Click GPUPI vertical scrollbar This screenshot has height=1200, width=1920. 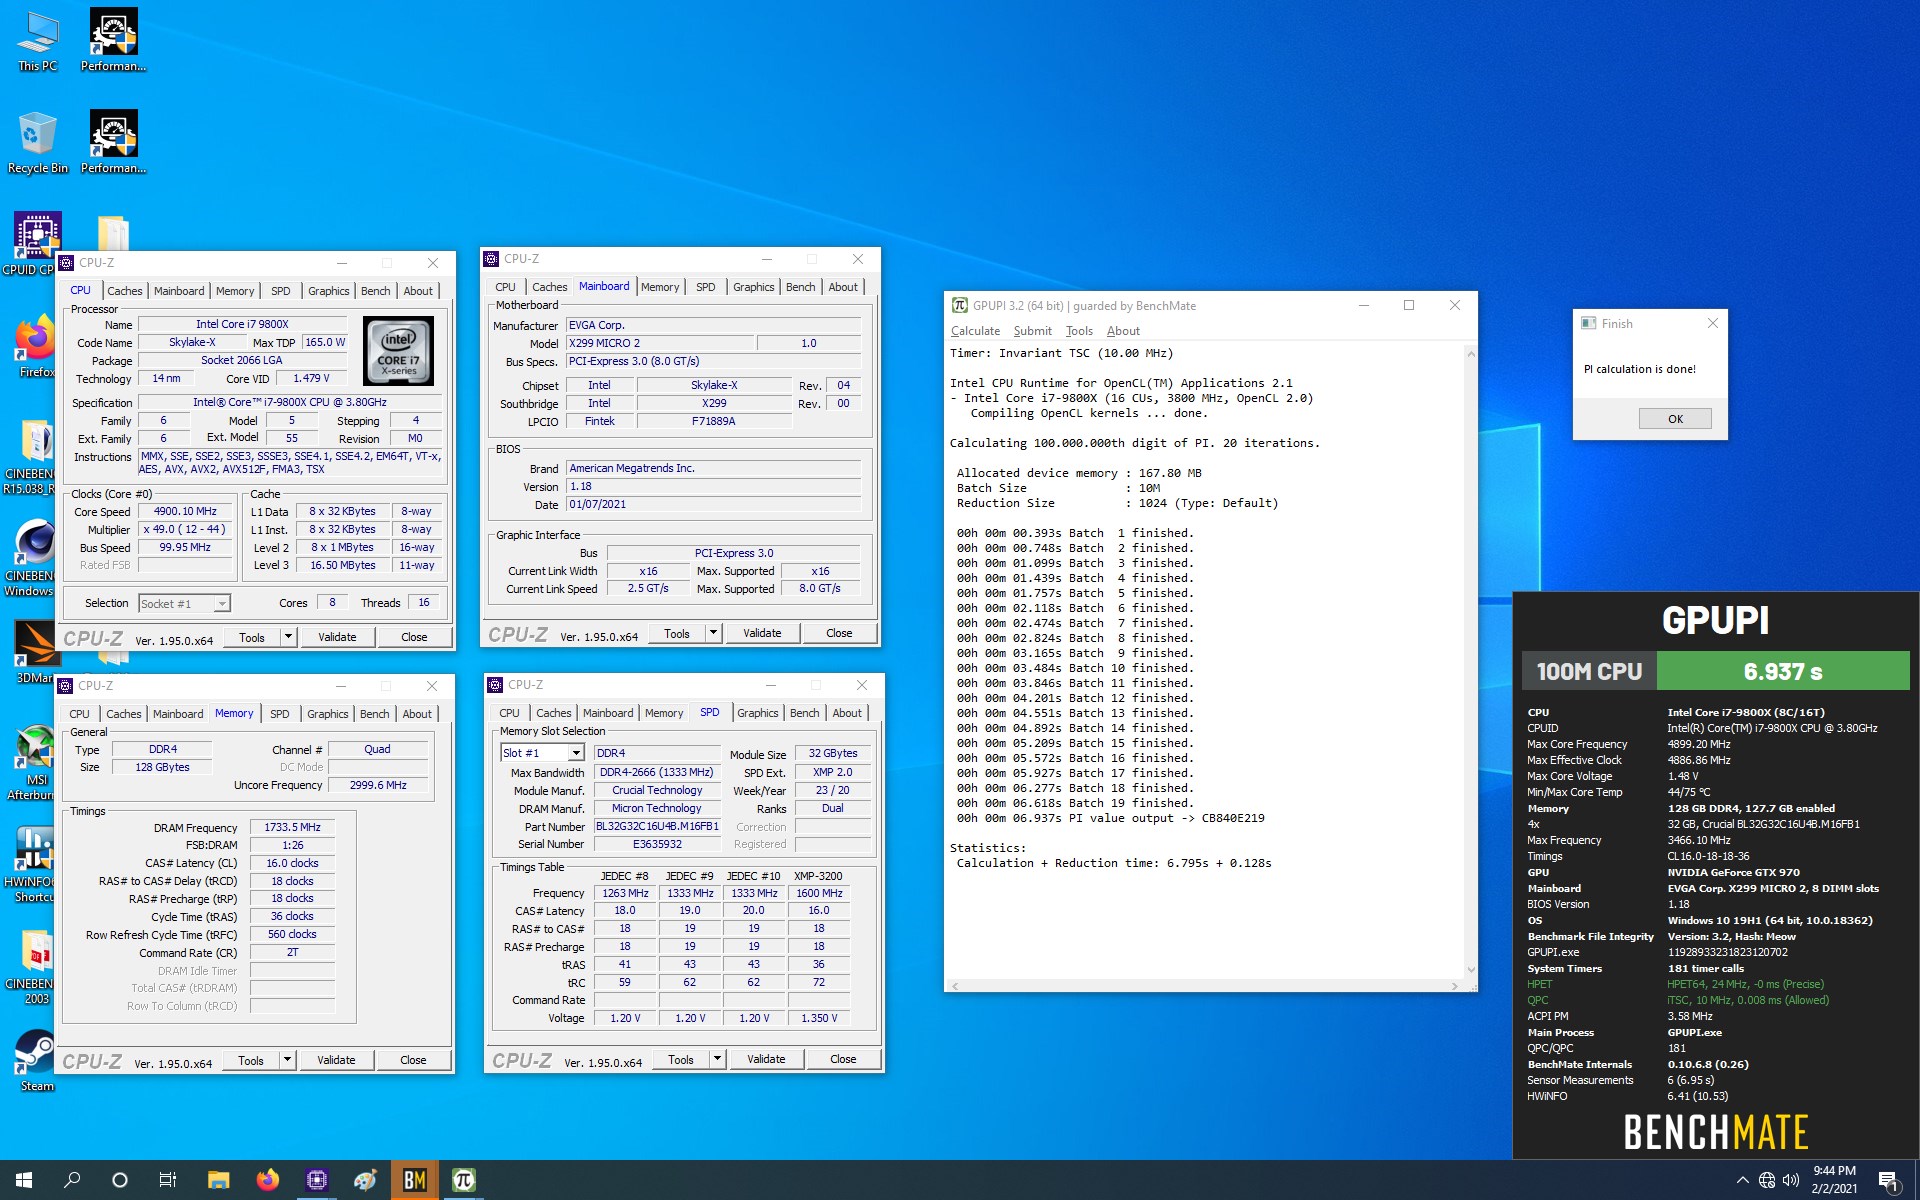pyautogui.click(x=1470, y=662)
